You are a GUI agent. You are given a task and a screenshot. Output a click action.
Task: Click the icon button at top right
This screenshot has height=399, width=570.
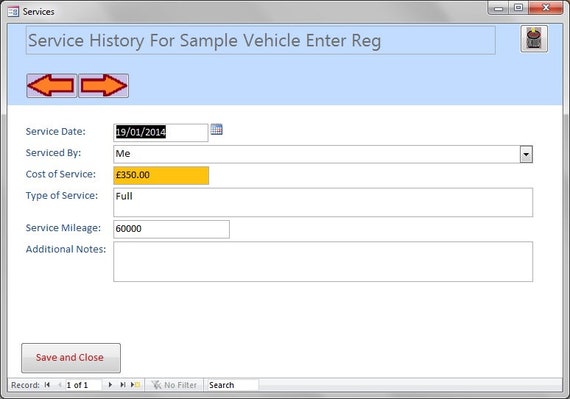(534, 39)
